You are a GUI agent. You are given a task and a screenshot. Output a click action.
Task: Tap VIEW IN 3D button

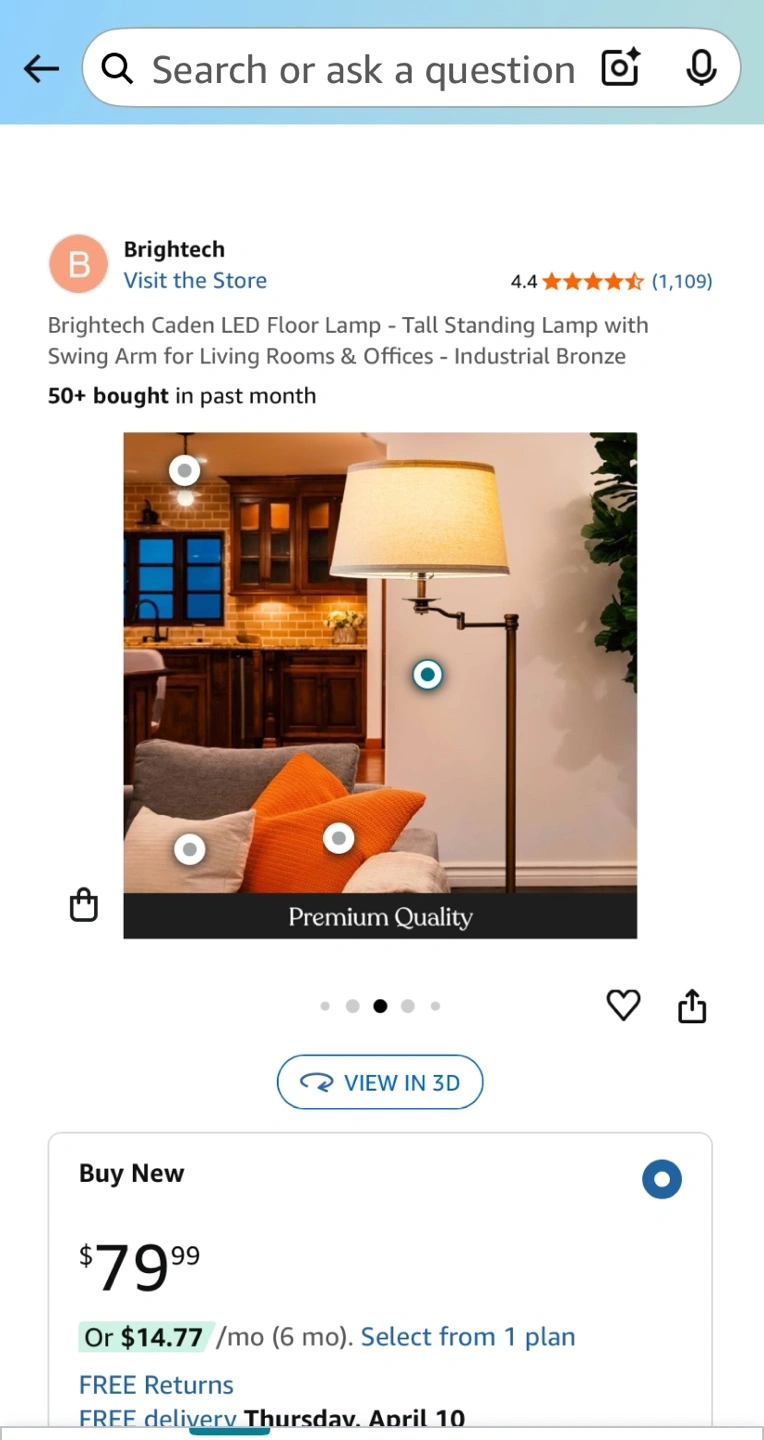click(x=380, y=1082)
